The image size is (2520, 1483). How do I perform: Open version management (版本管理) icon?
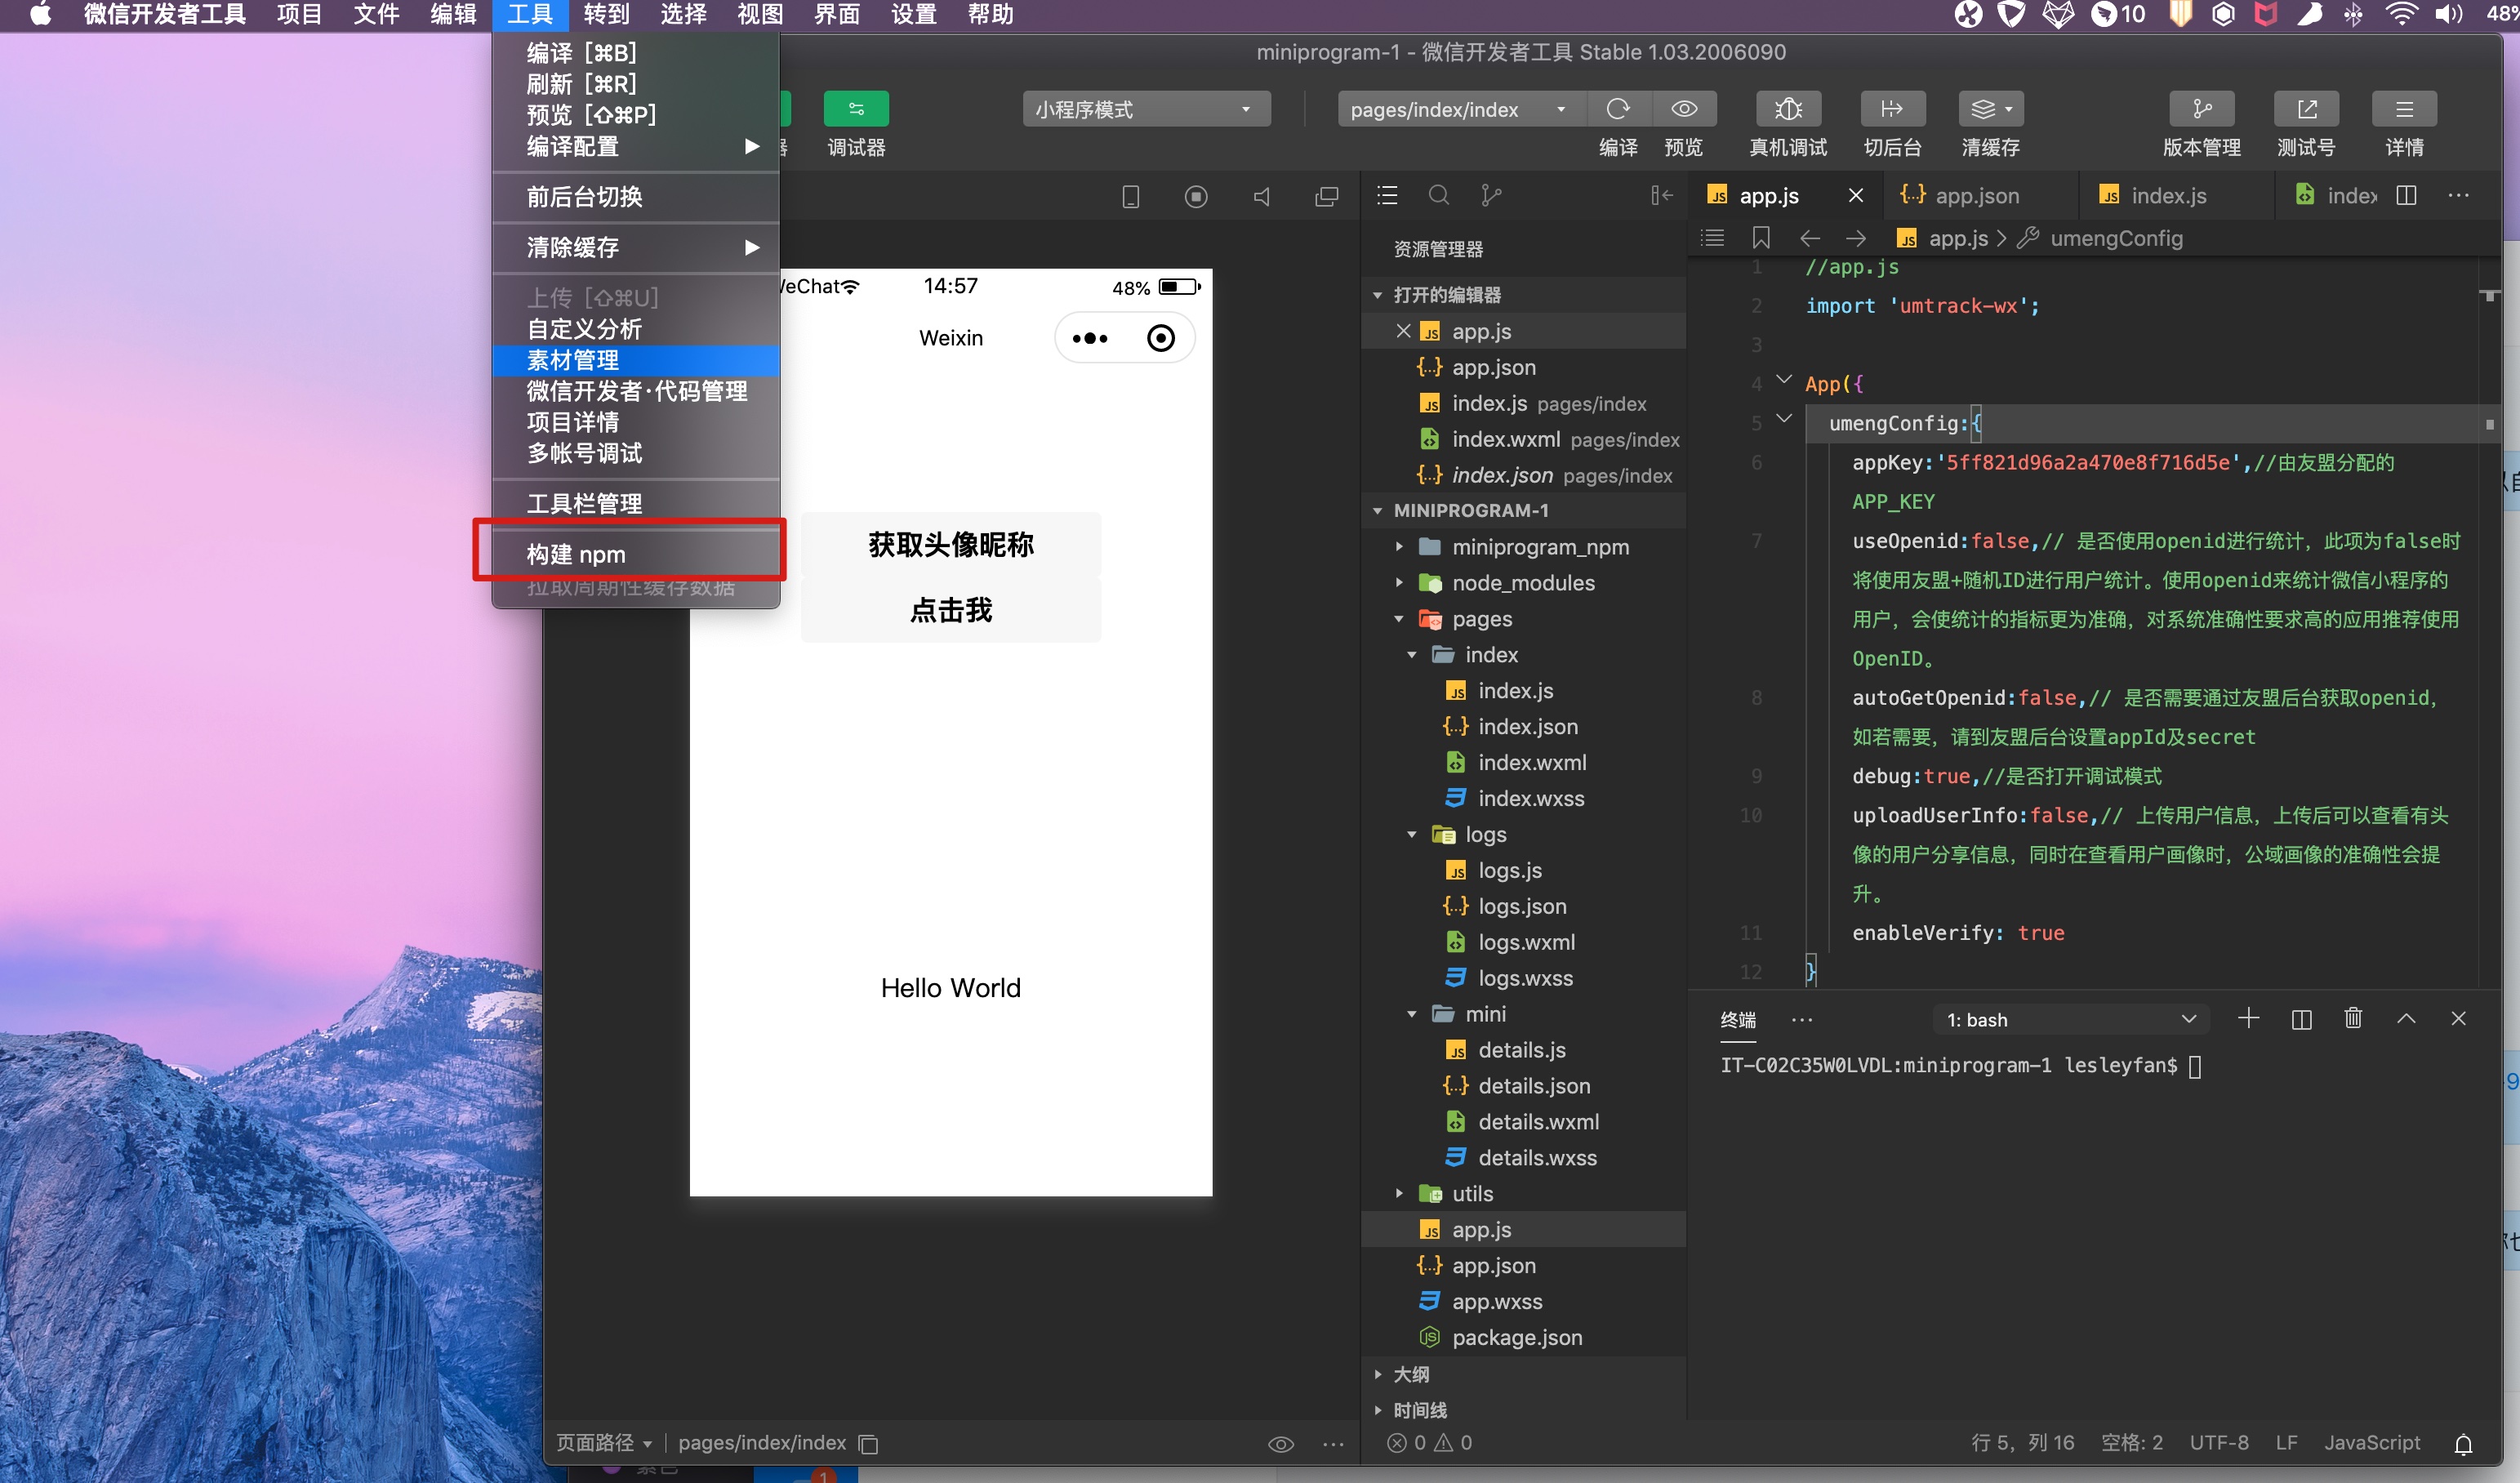click(x=2201, y=108)
